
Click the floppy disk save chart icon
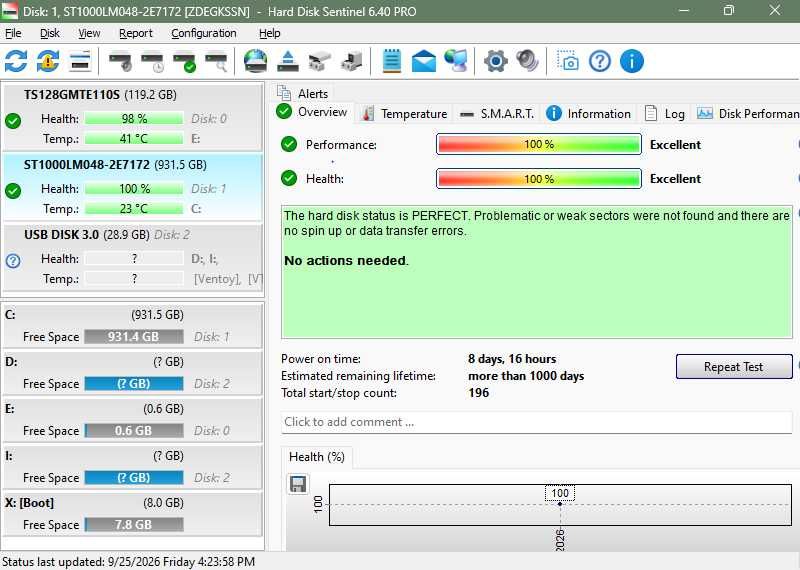tap(298, 484)
